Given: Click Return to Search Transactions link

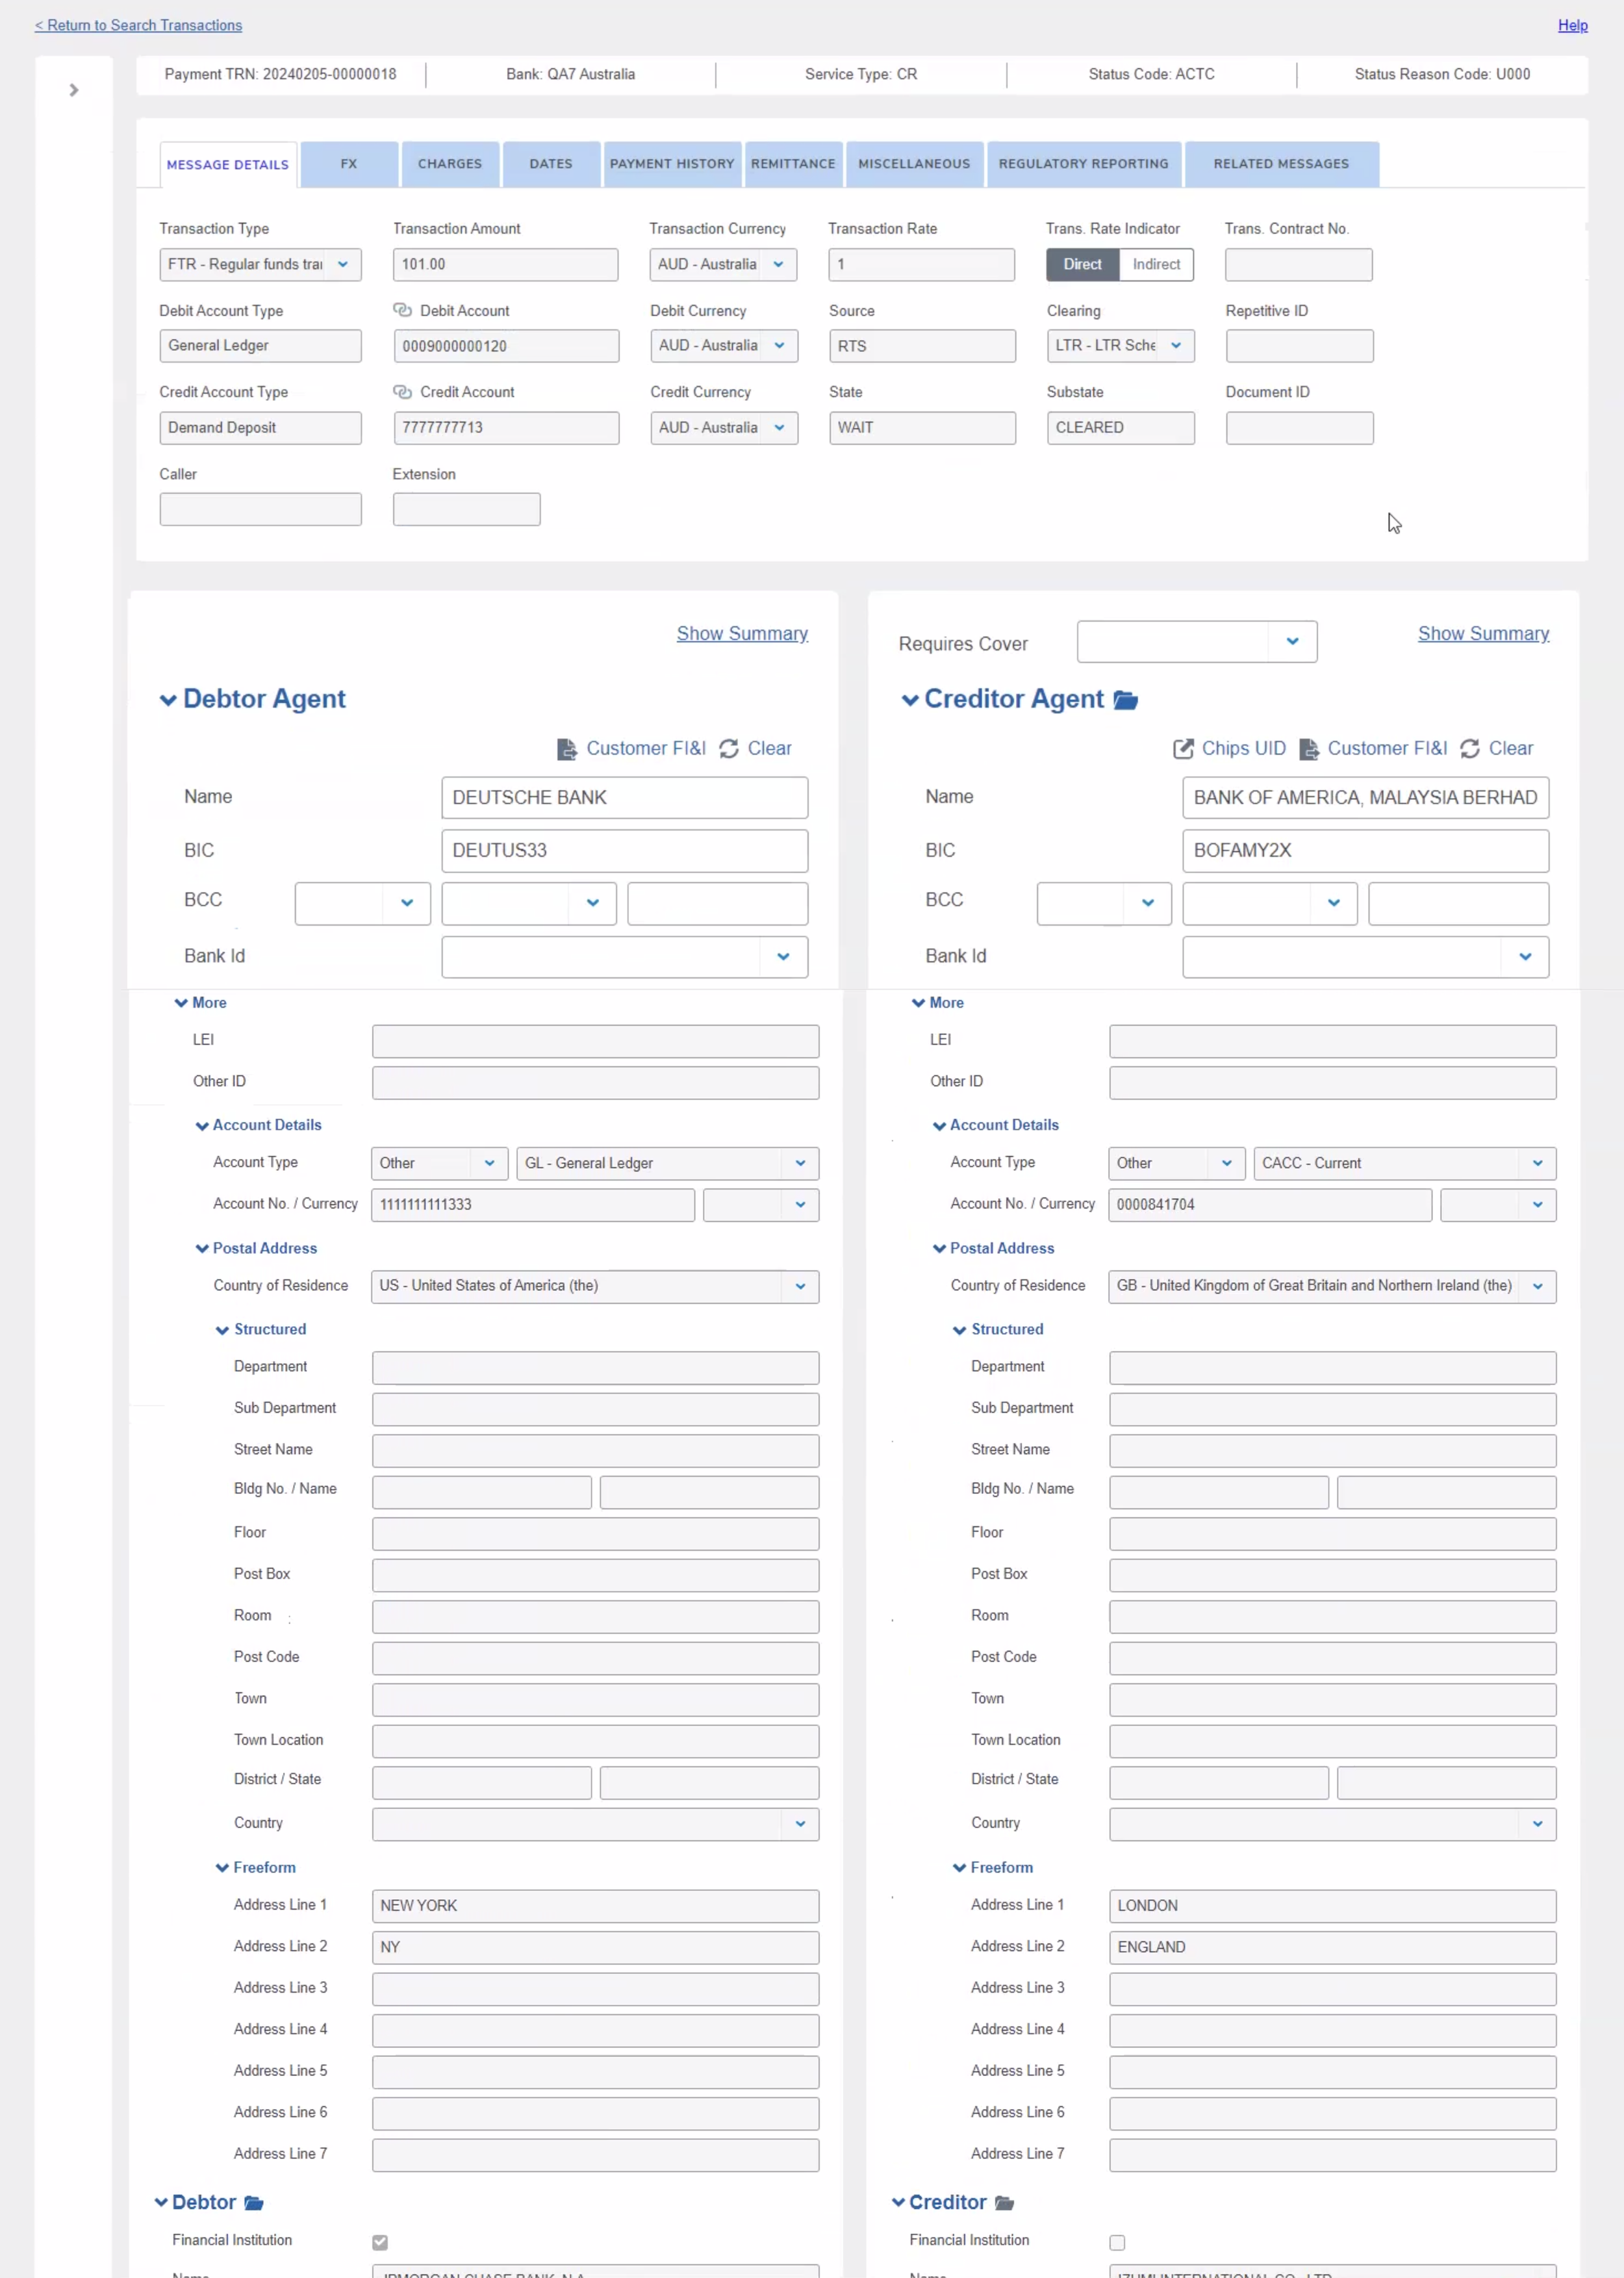Looking at the screenshot, I should point(138,25).
